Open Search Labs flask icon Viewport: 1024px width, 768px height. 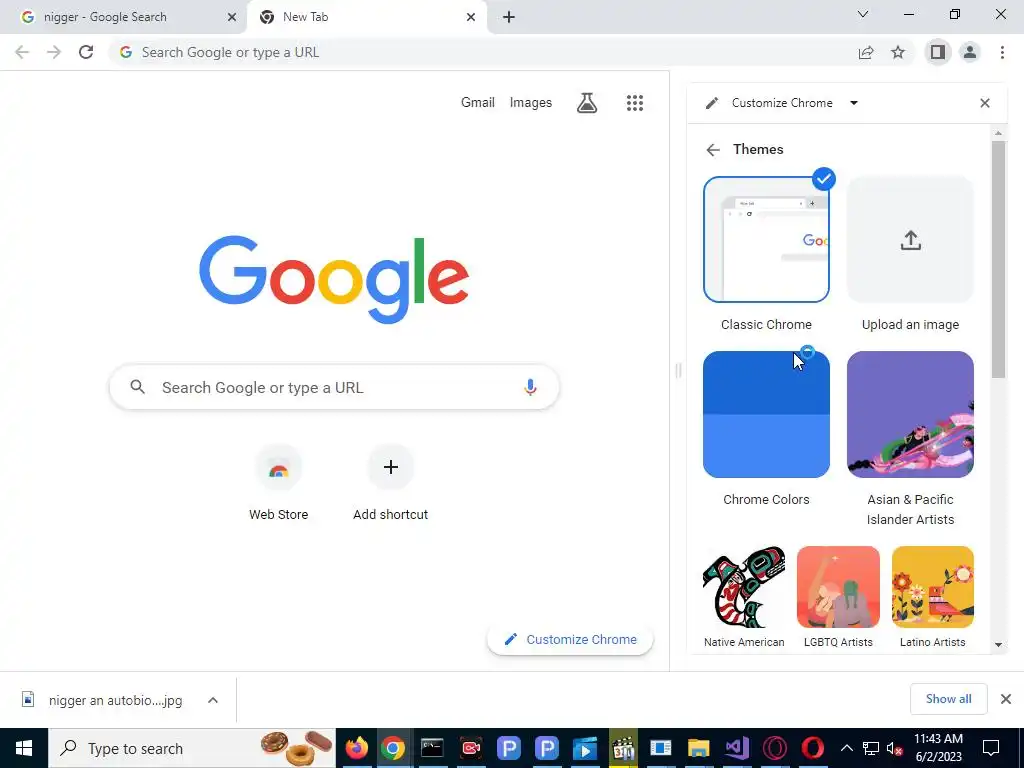click(586, 103)
